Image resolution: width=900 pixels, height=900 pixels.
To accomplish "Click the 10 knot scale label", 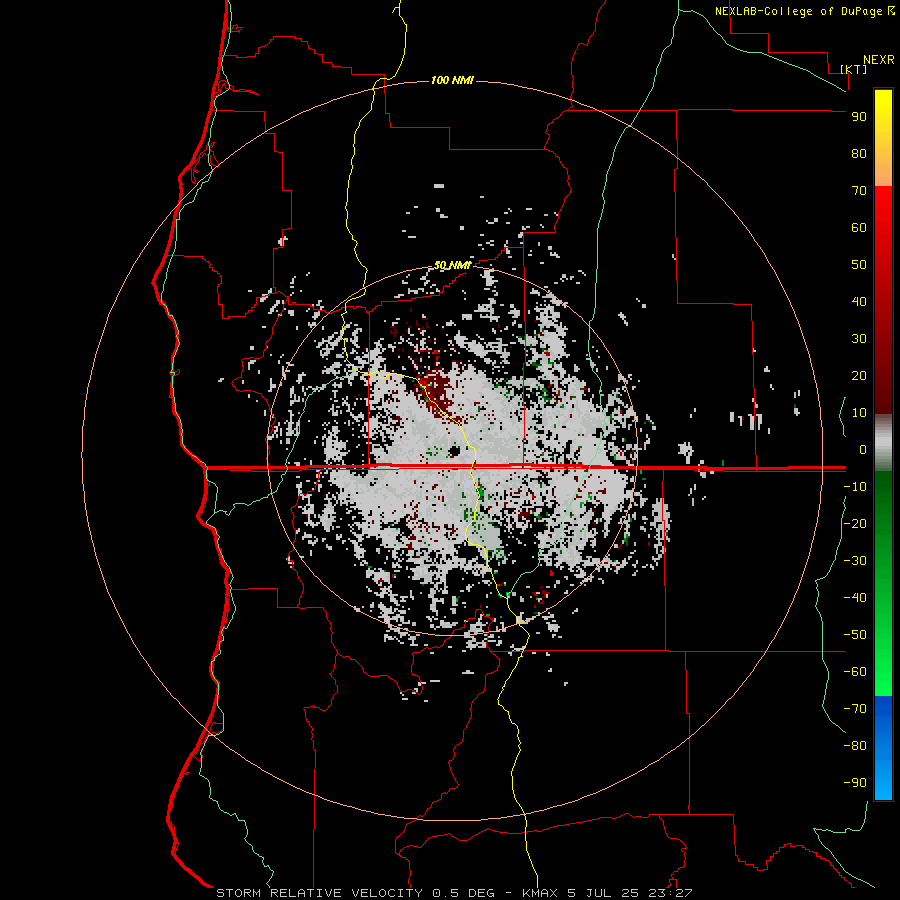I will (859, 413).
